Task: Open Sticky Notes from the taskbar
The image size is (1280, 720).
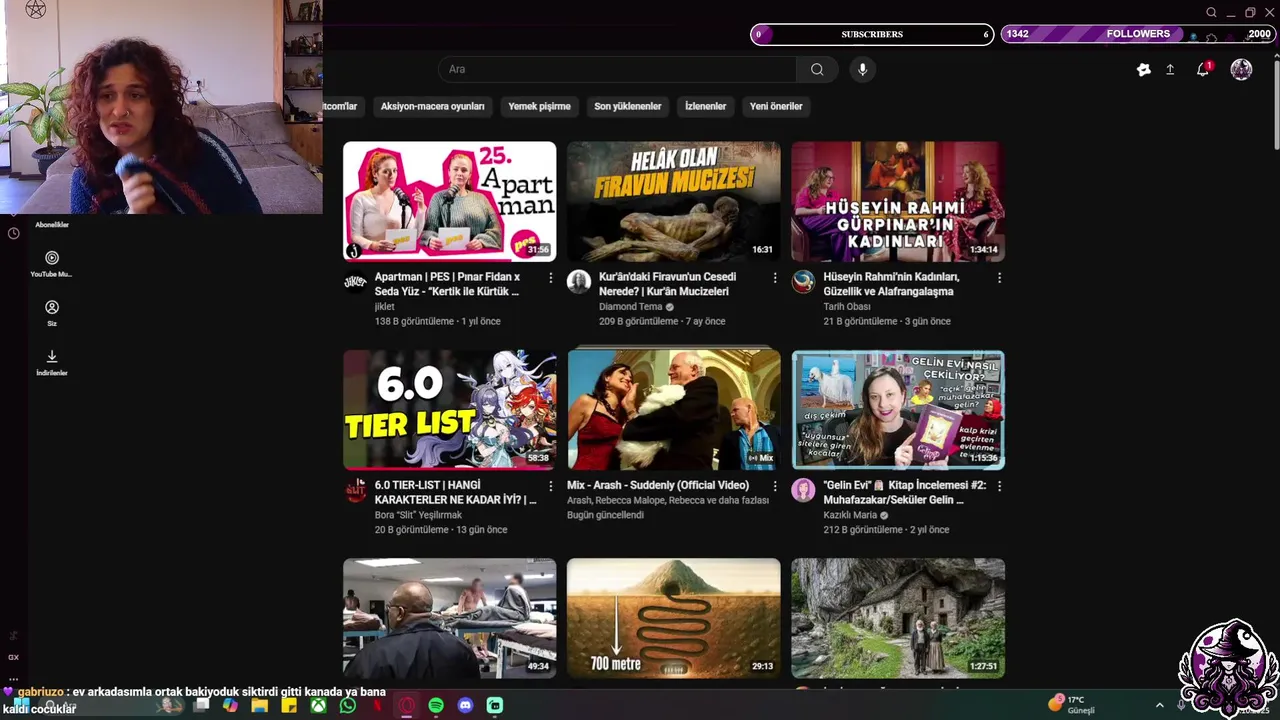Action: [x=289, y=705]
